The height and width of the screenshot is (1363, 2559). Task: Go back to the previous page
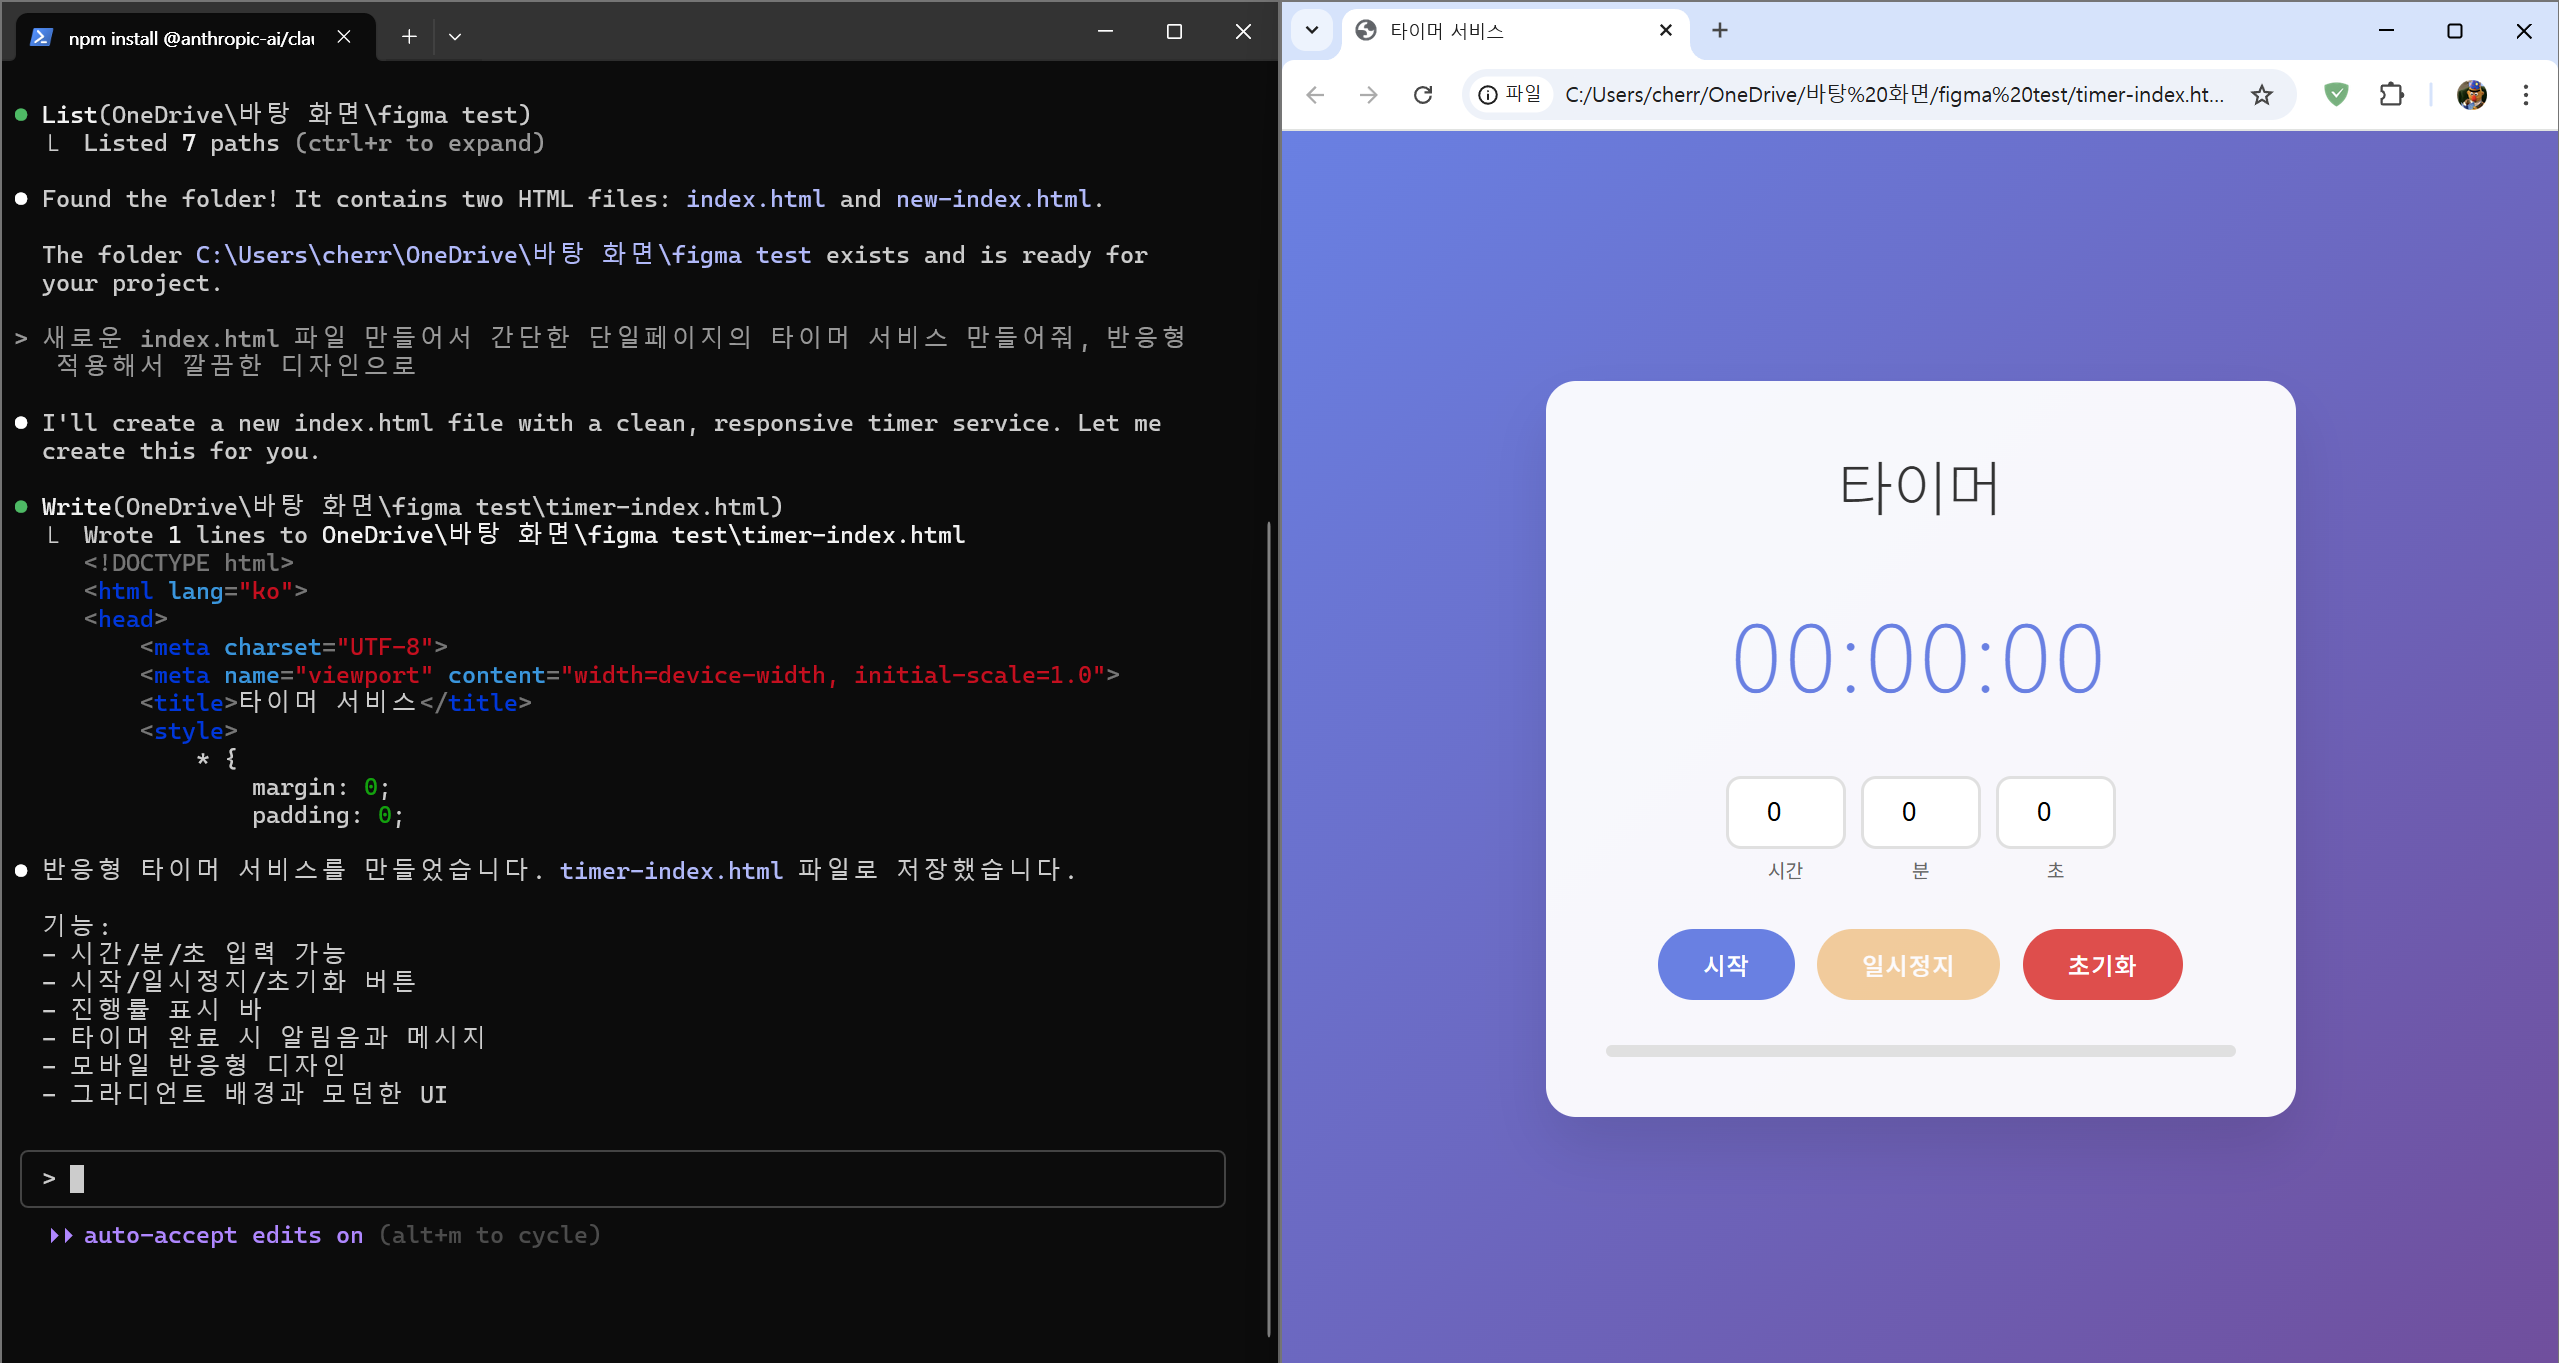[x=1315, y=95]
